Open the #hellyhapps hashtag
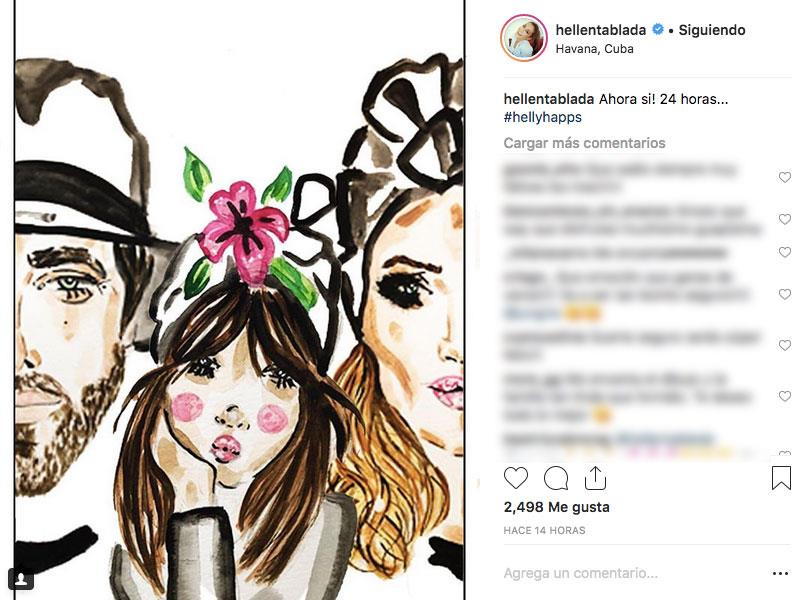 click(x=542, y=118)
